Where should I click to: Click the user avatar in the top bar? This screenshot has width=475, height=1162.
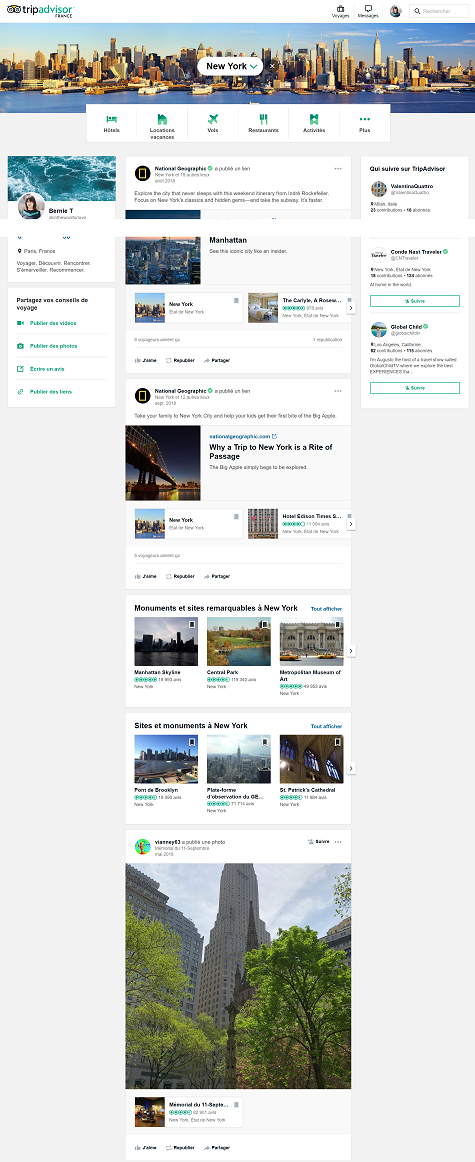(x=396, y=11)
